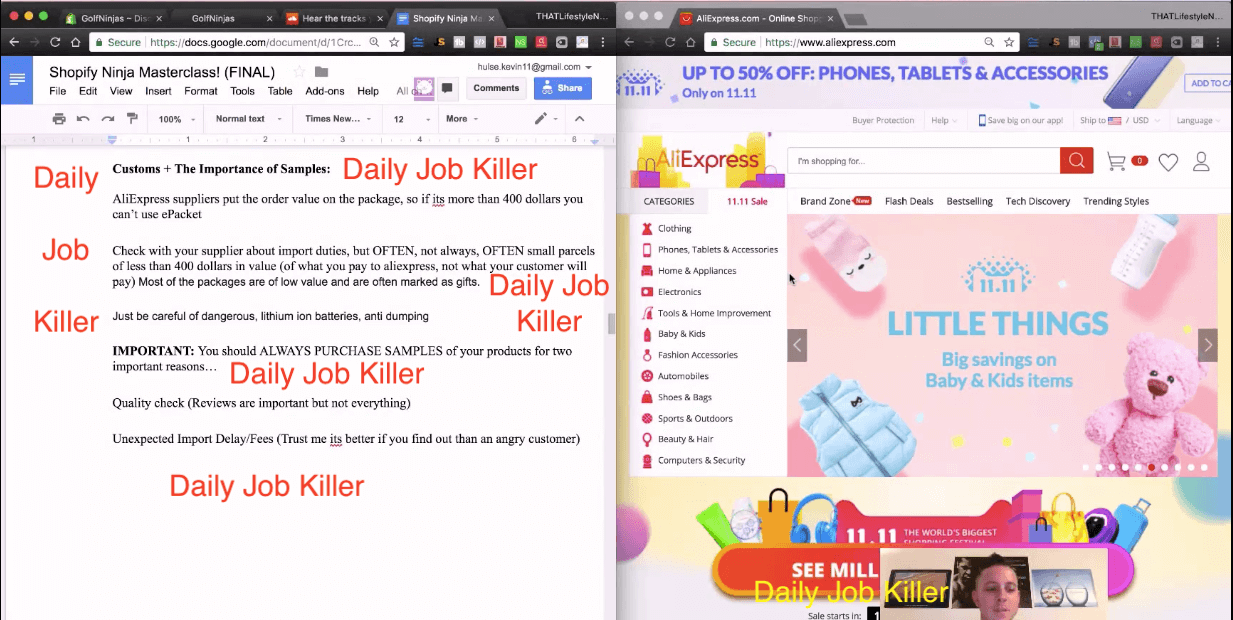Viewport: 1233px width, 620px height.
Task: Open the editing mode pencil dropdown
Action: 548,119
